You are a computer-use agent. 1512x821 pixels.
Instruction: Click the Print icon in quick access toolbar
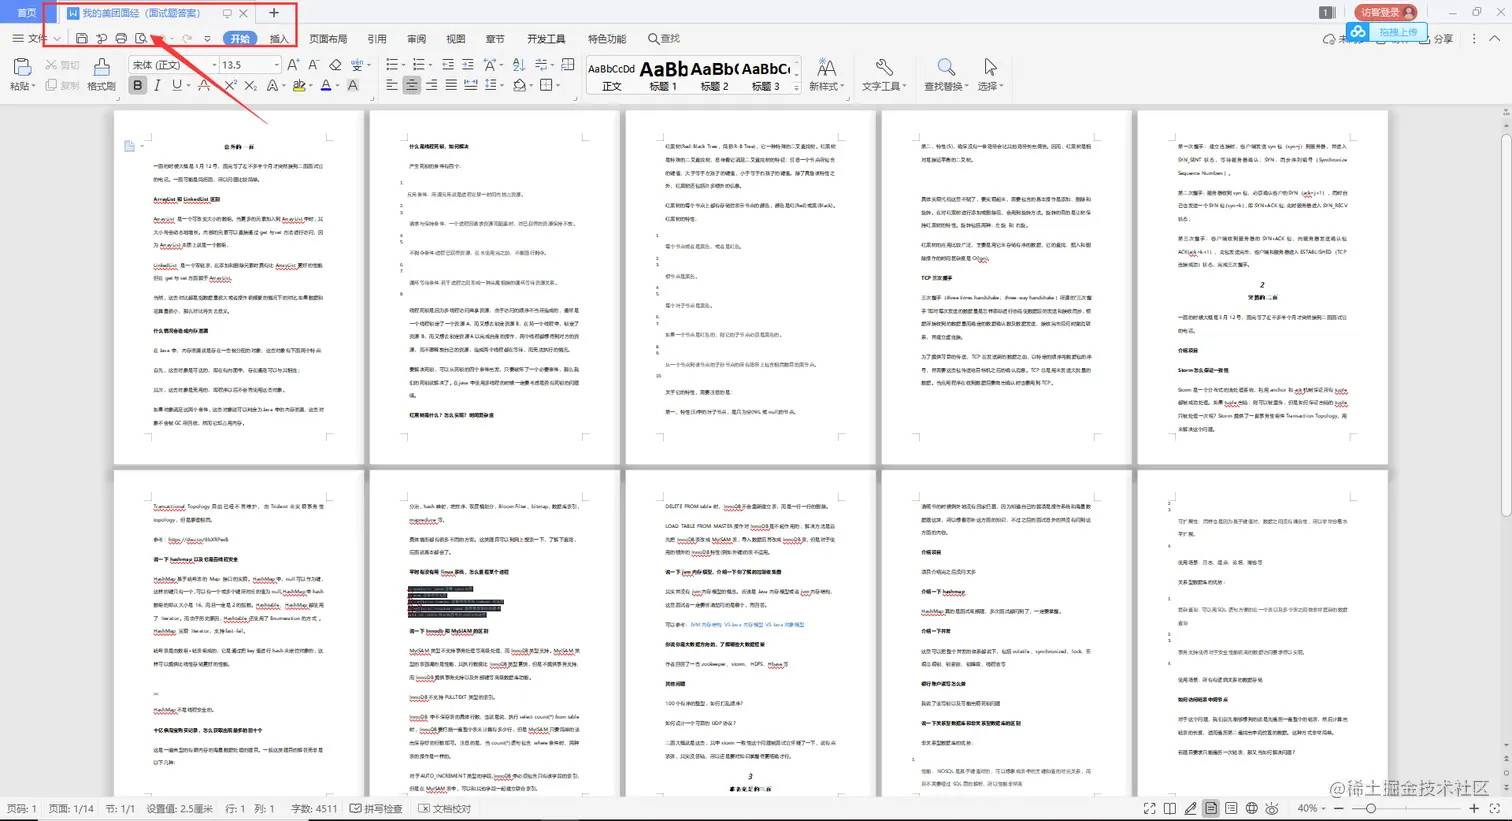(x=121, y=39)
